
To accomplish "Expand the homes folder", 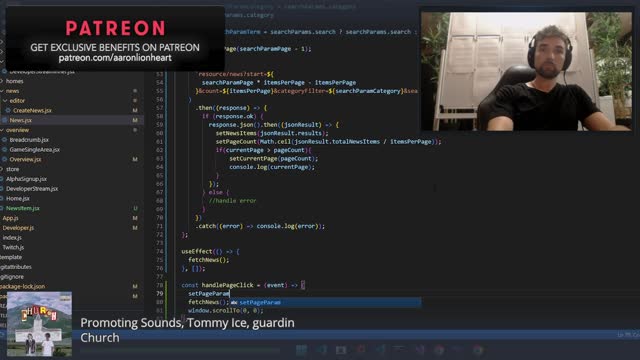I will (2, 81).
